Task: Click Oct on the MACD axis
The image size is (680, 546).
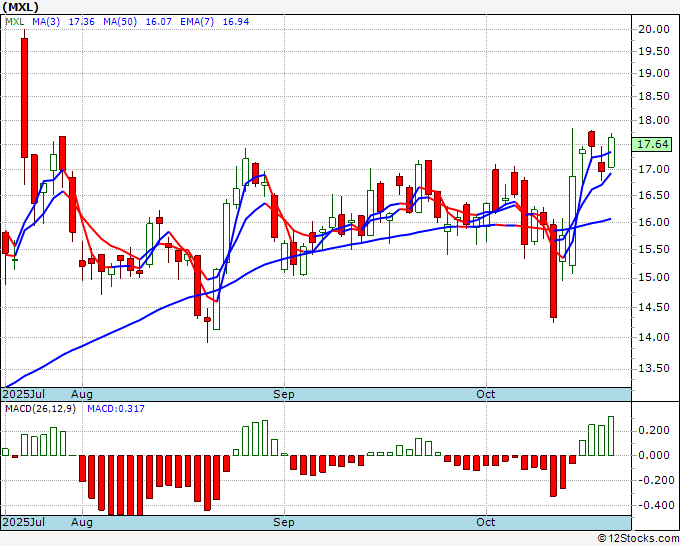Action: 486,522
